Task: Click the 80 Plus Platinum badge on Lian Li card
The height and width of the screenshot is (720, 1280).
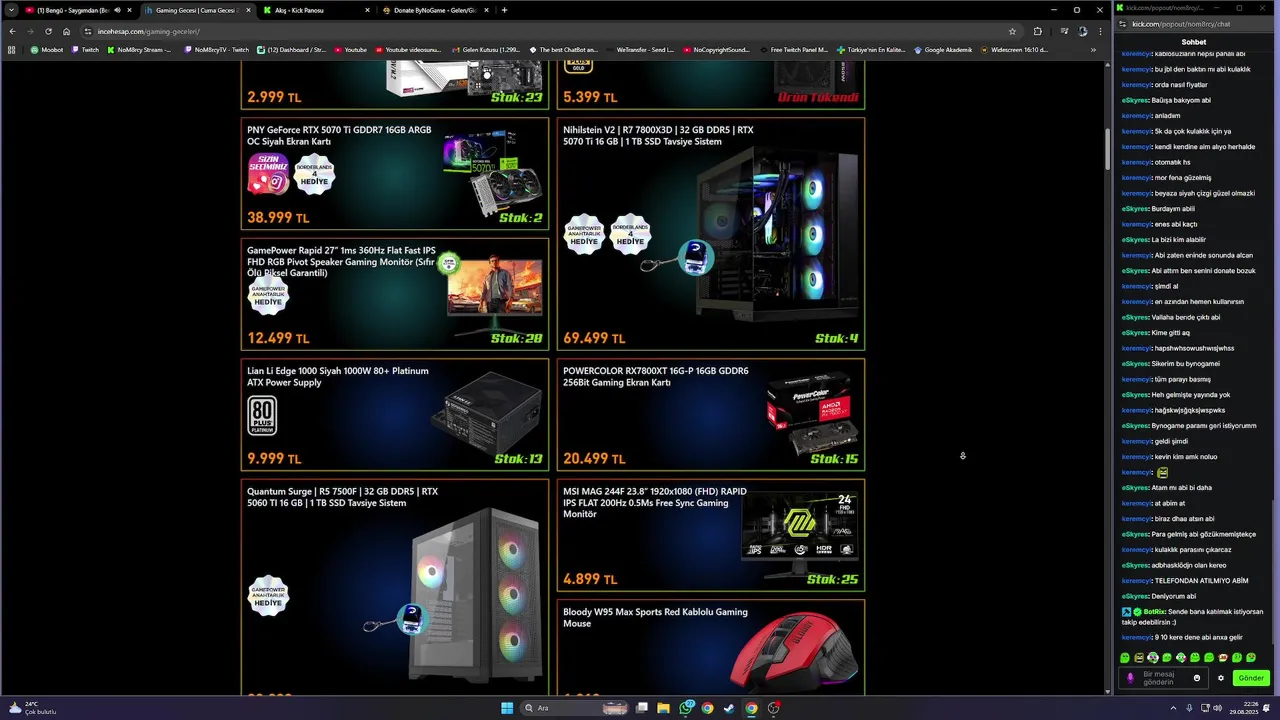Action: [262, 415]
